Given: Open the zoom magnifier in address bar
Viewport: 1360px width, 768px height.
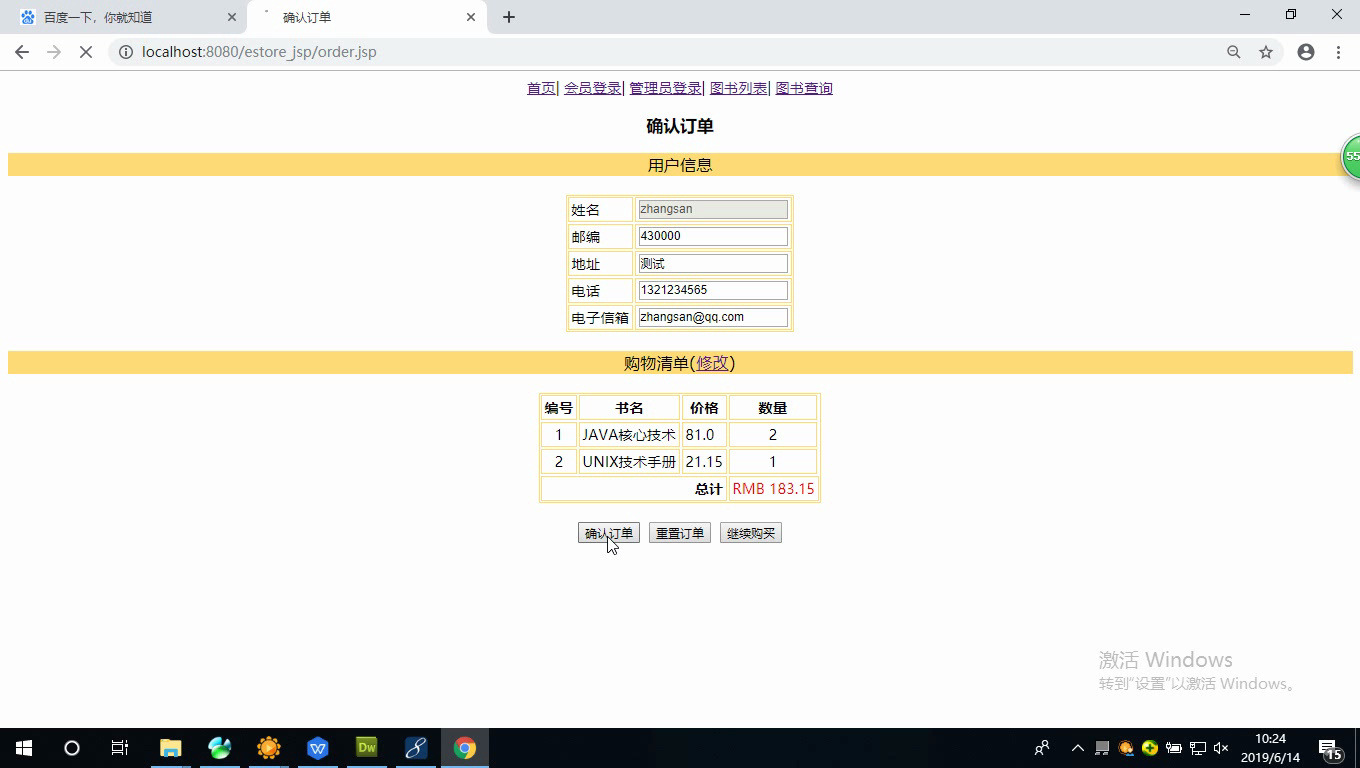Looking at the screenshot, I should [x=1234, y=52].
